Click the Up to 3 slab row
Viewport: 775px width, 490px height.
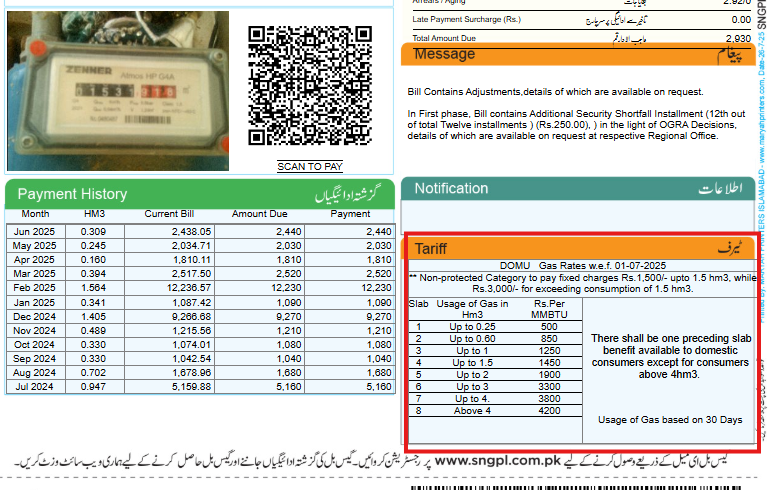[x=495, y=387]
